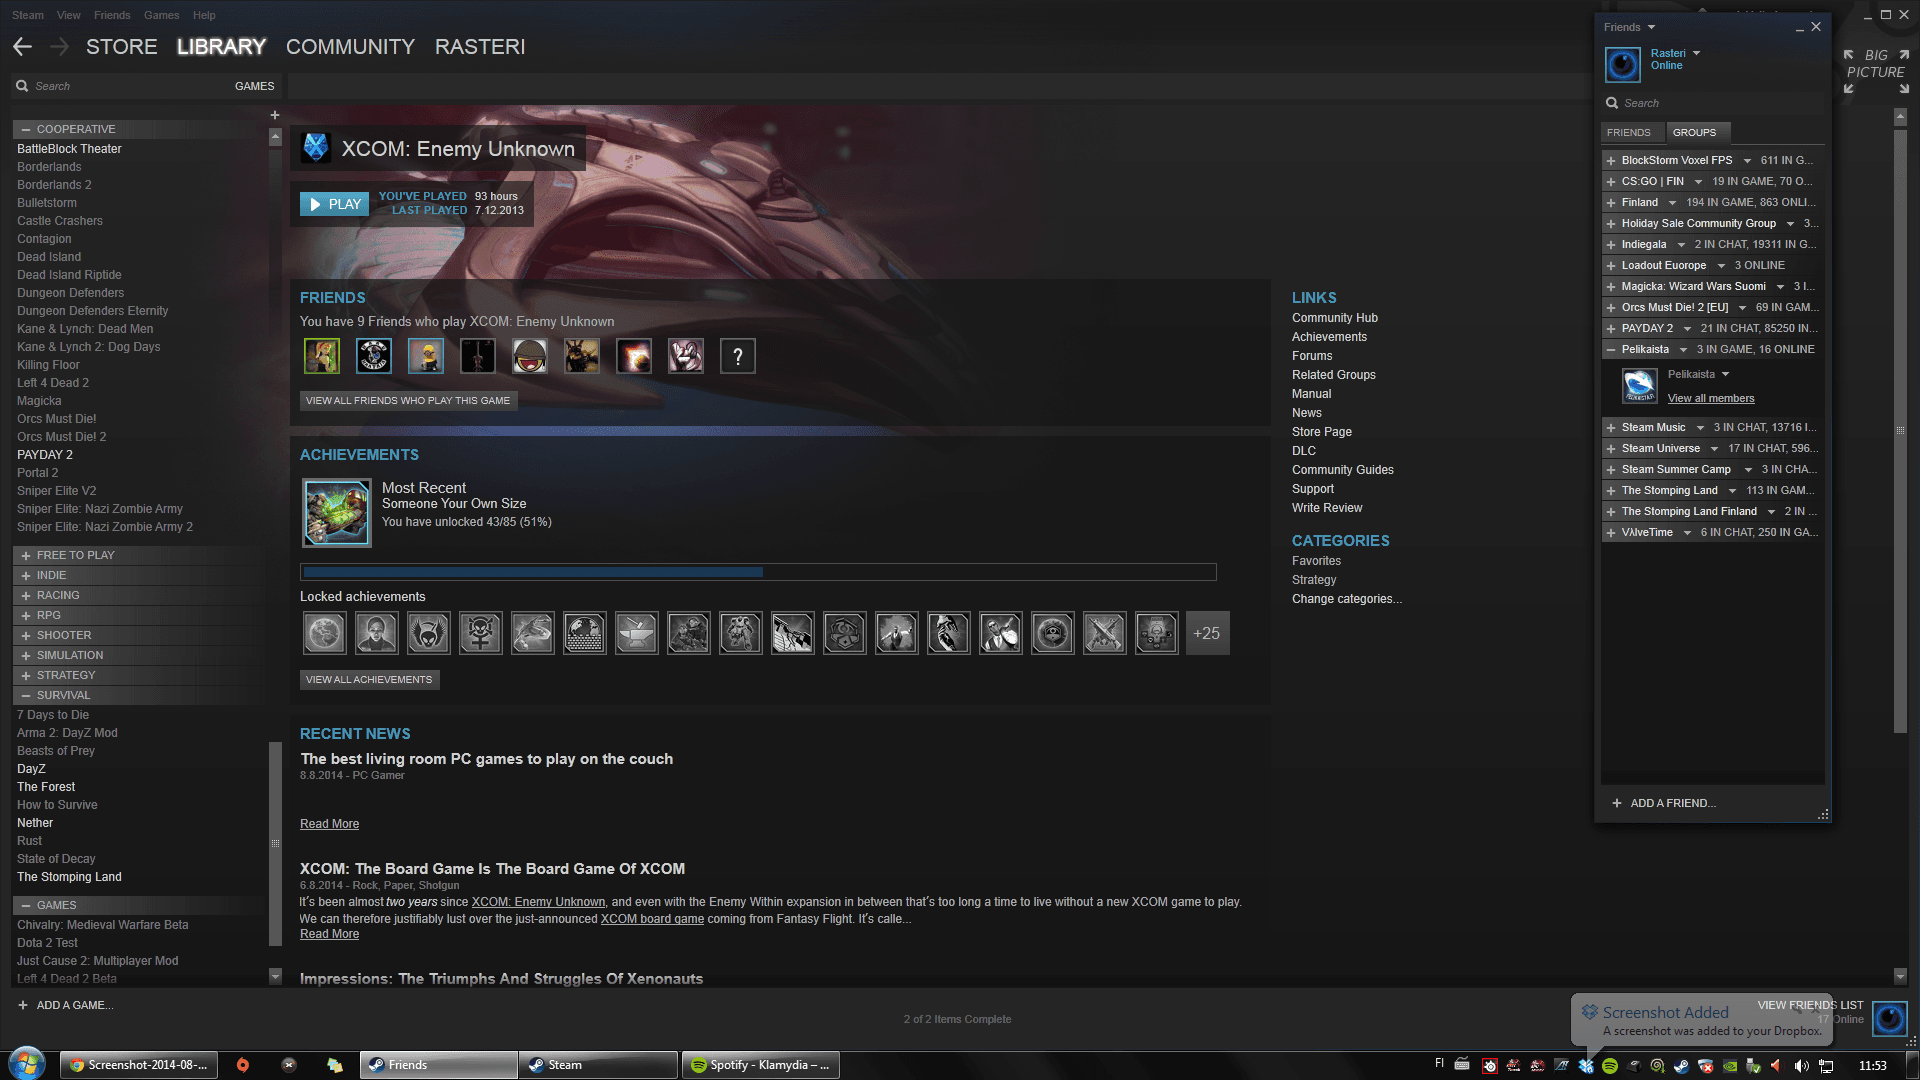Viewport: 1920px width, 1080px height.
Task: Open the Friends window title dropdown
Action: (x=1652, y=27)
